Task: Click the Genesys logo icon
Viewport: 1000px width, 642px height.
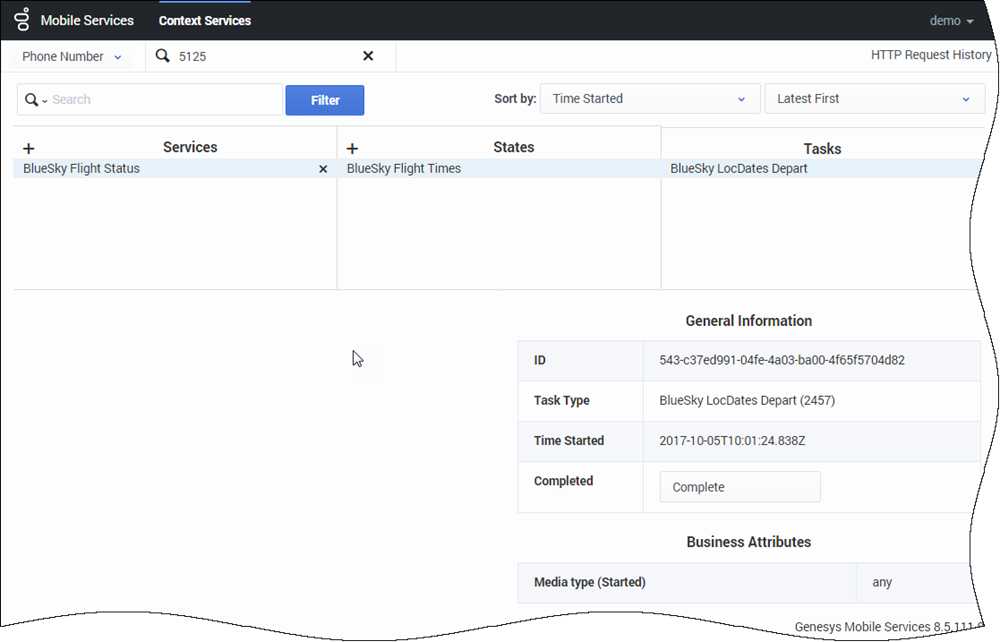Action: pos(22,19)
